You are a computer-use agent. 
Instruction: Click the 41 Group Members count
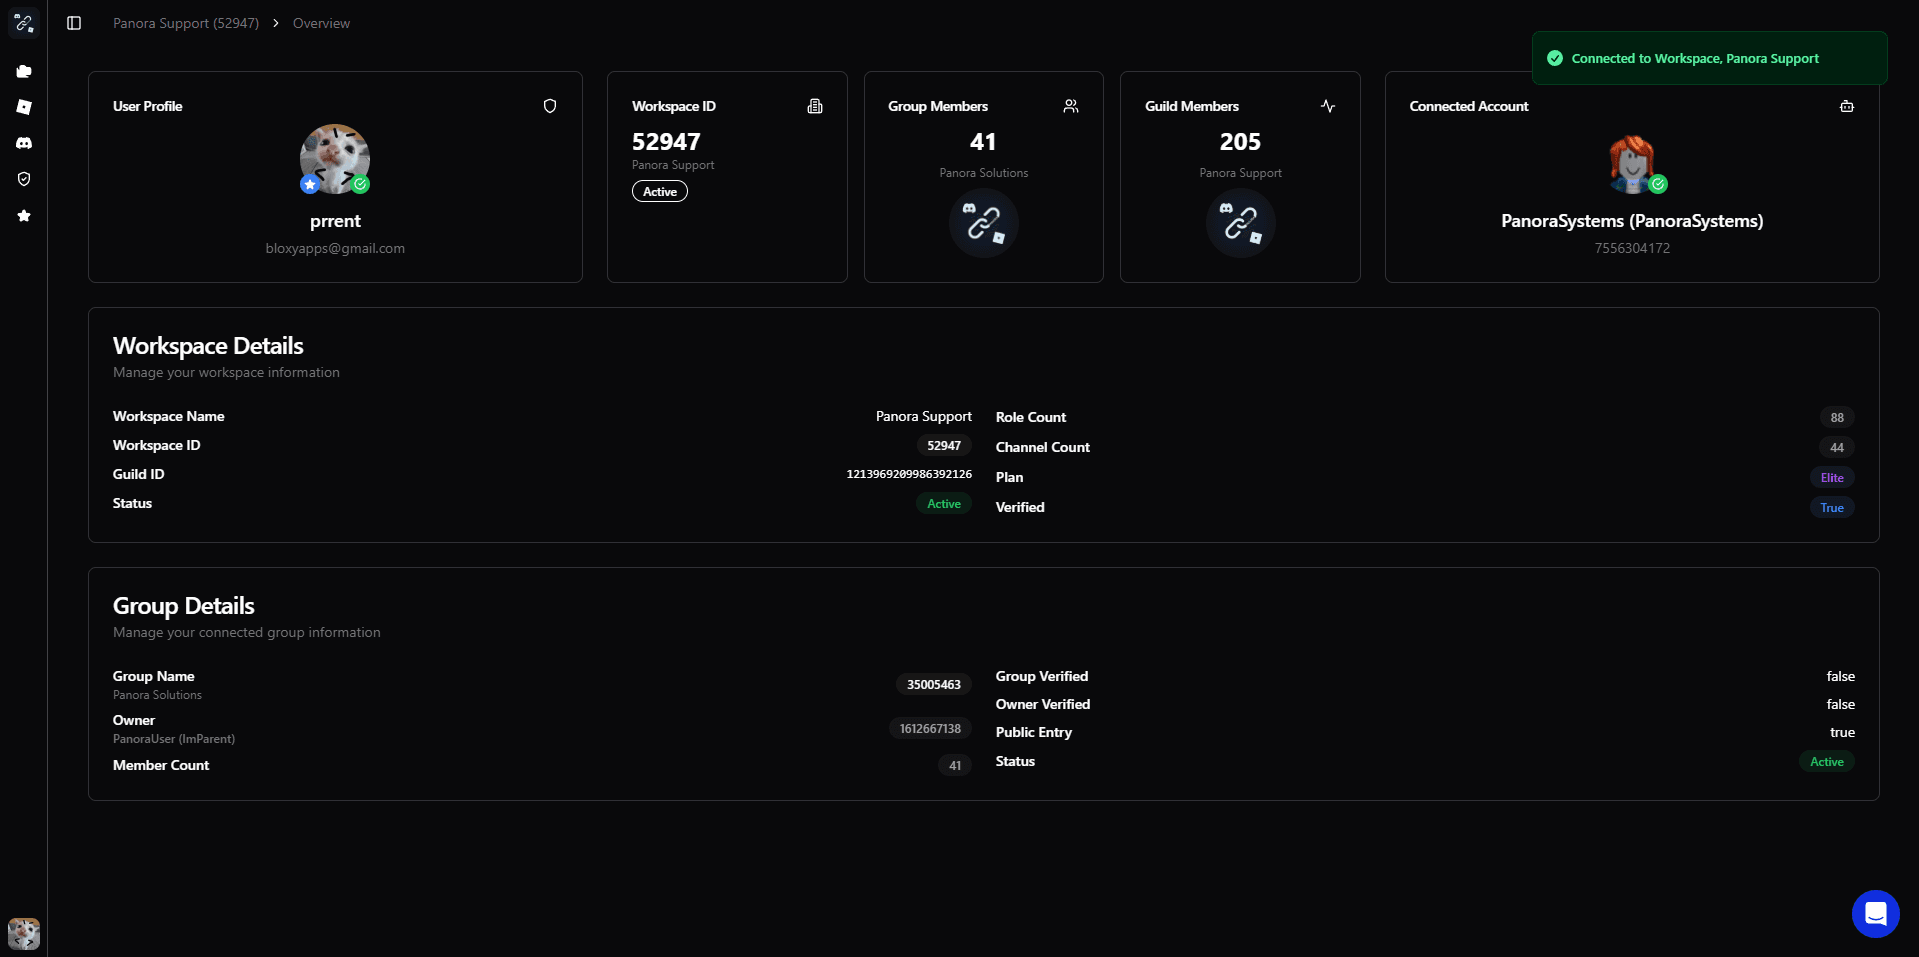tap(983, 142)
